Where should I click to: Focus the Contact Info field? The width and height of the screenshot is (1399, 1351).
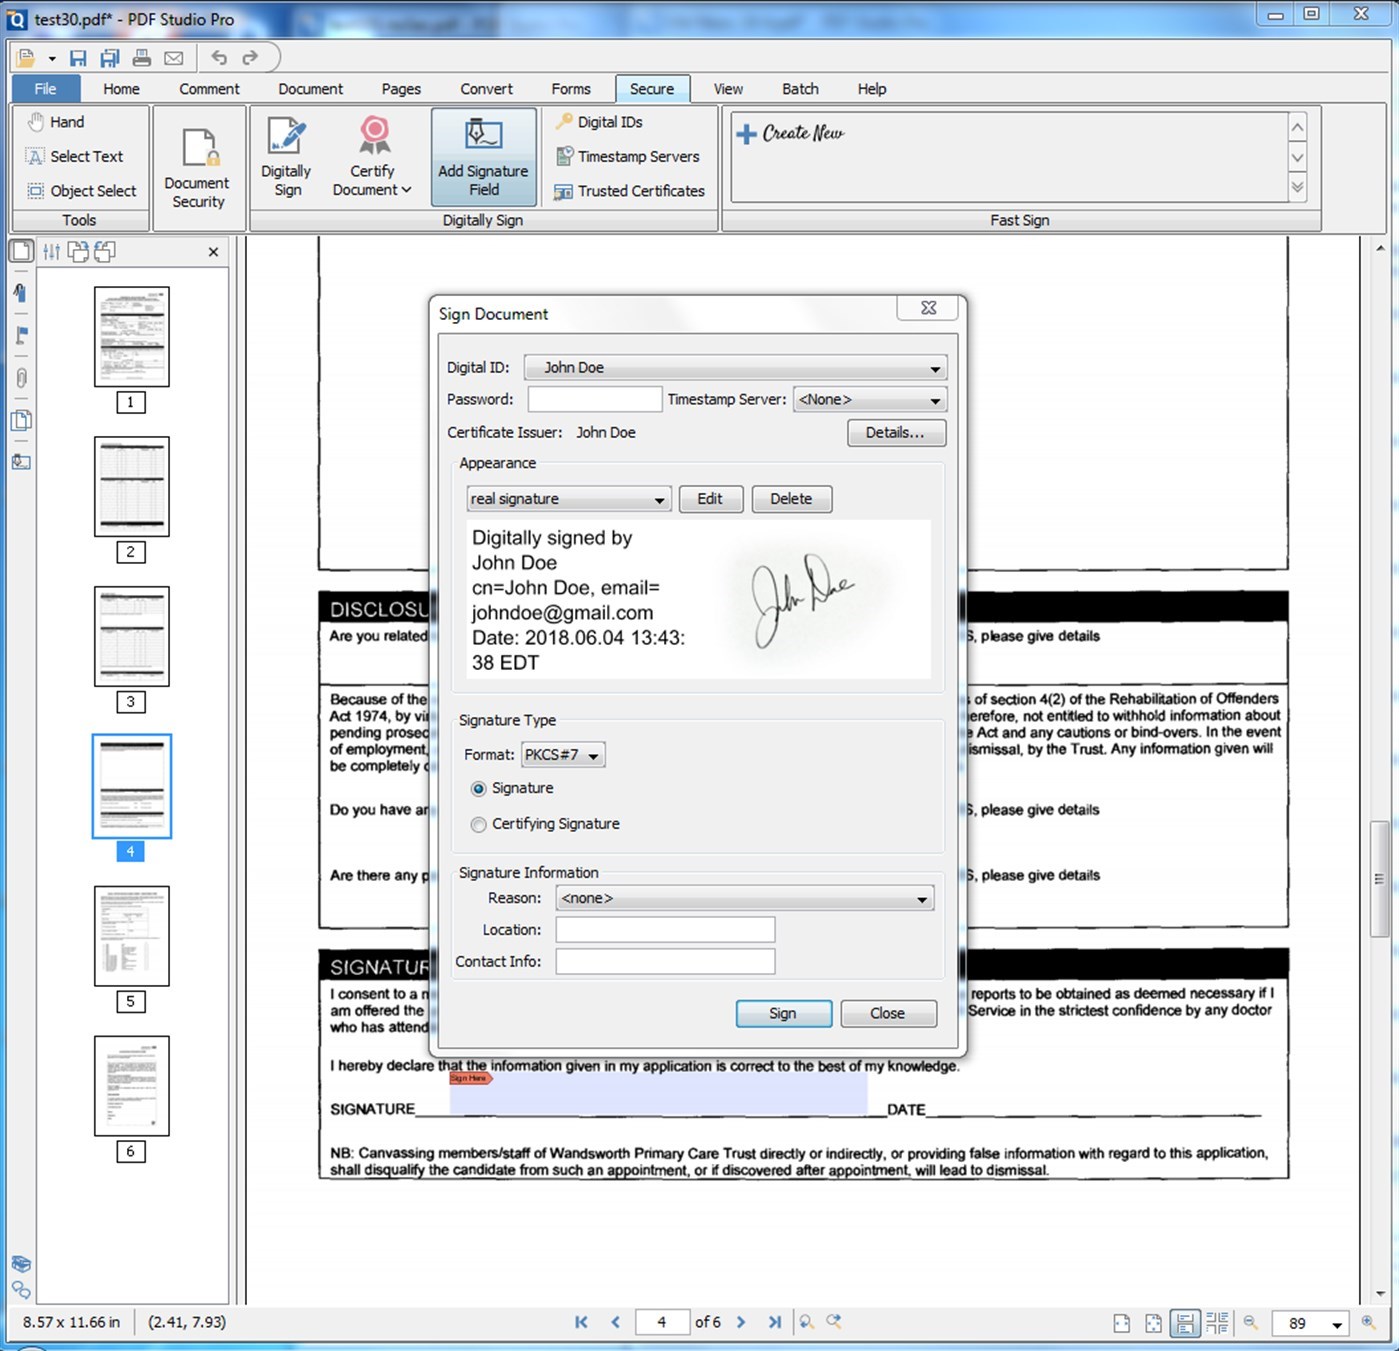pyautogui.click(x=665, y=962)
